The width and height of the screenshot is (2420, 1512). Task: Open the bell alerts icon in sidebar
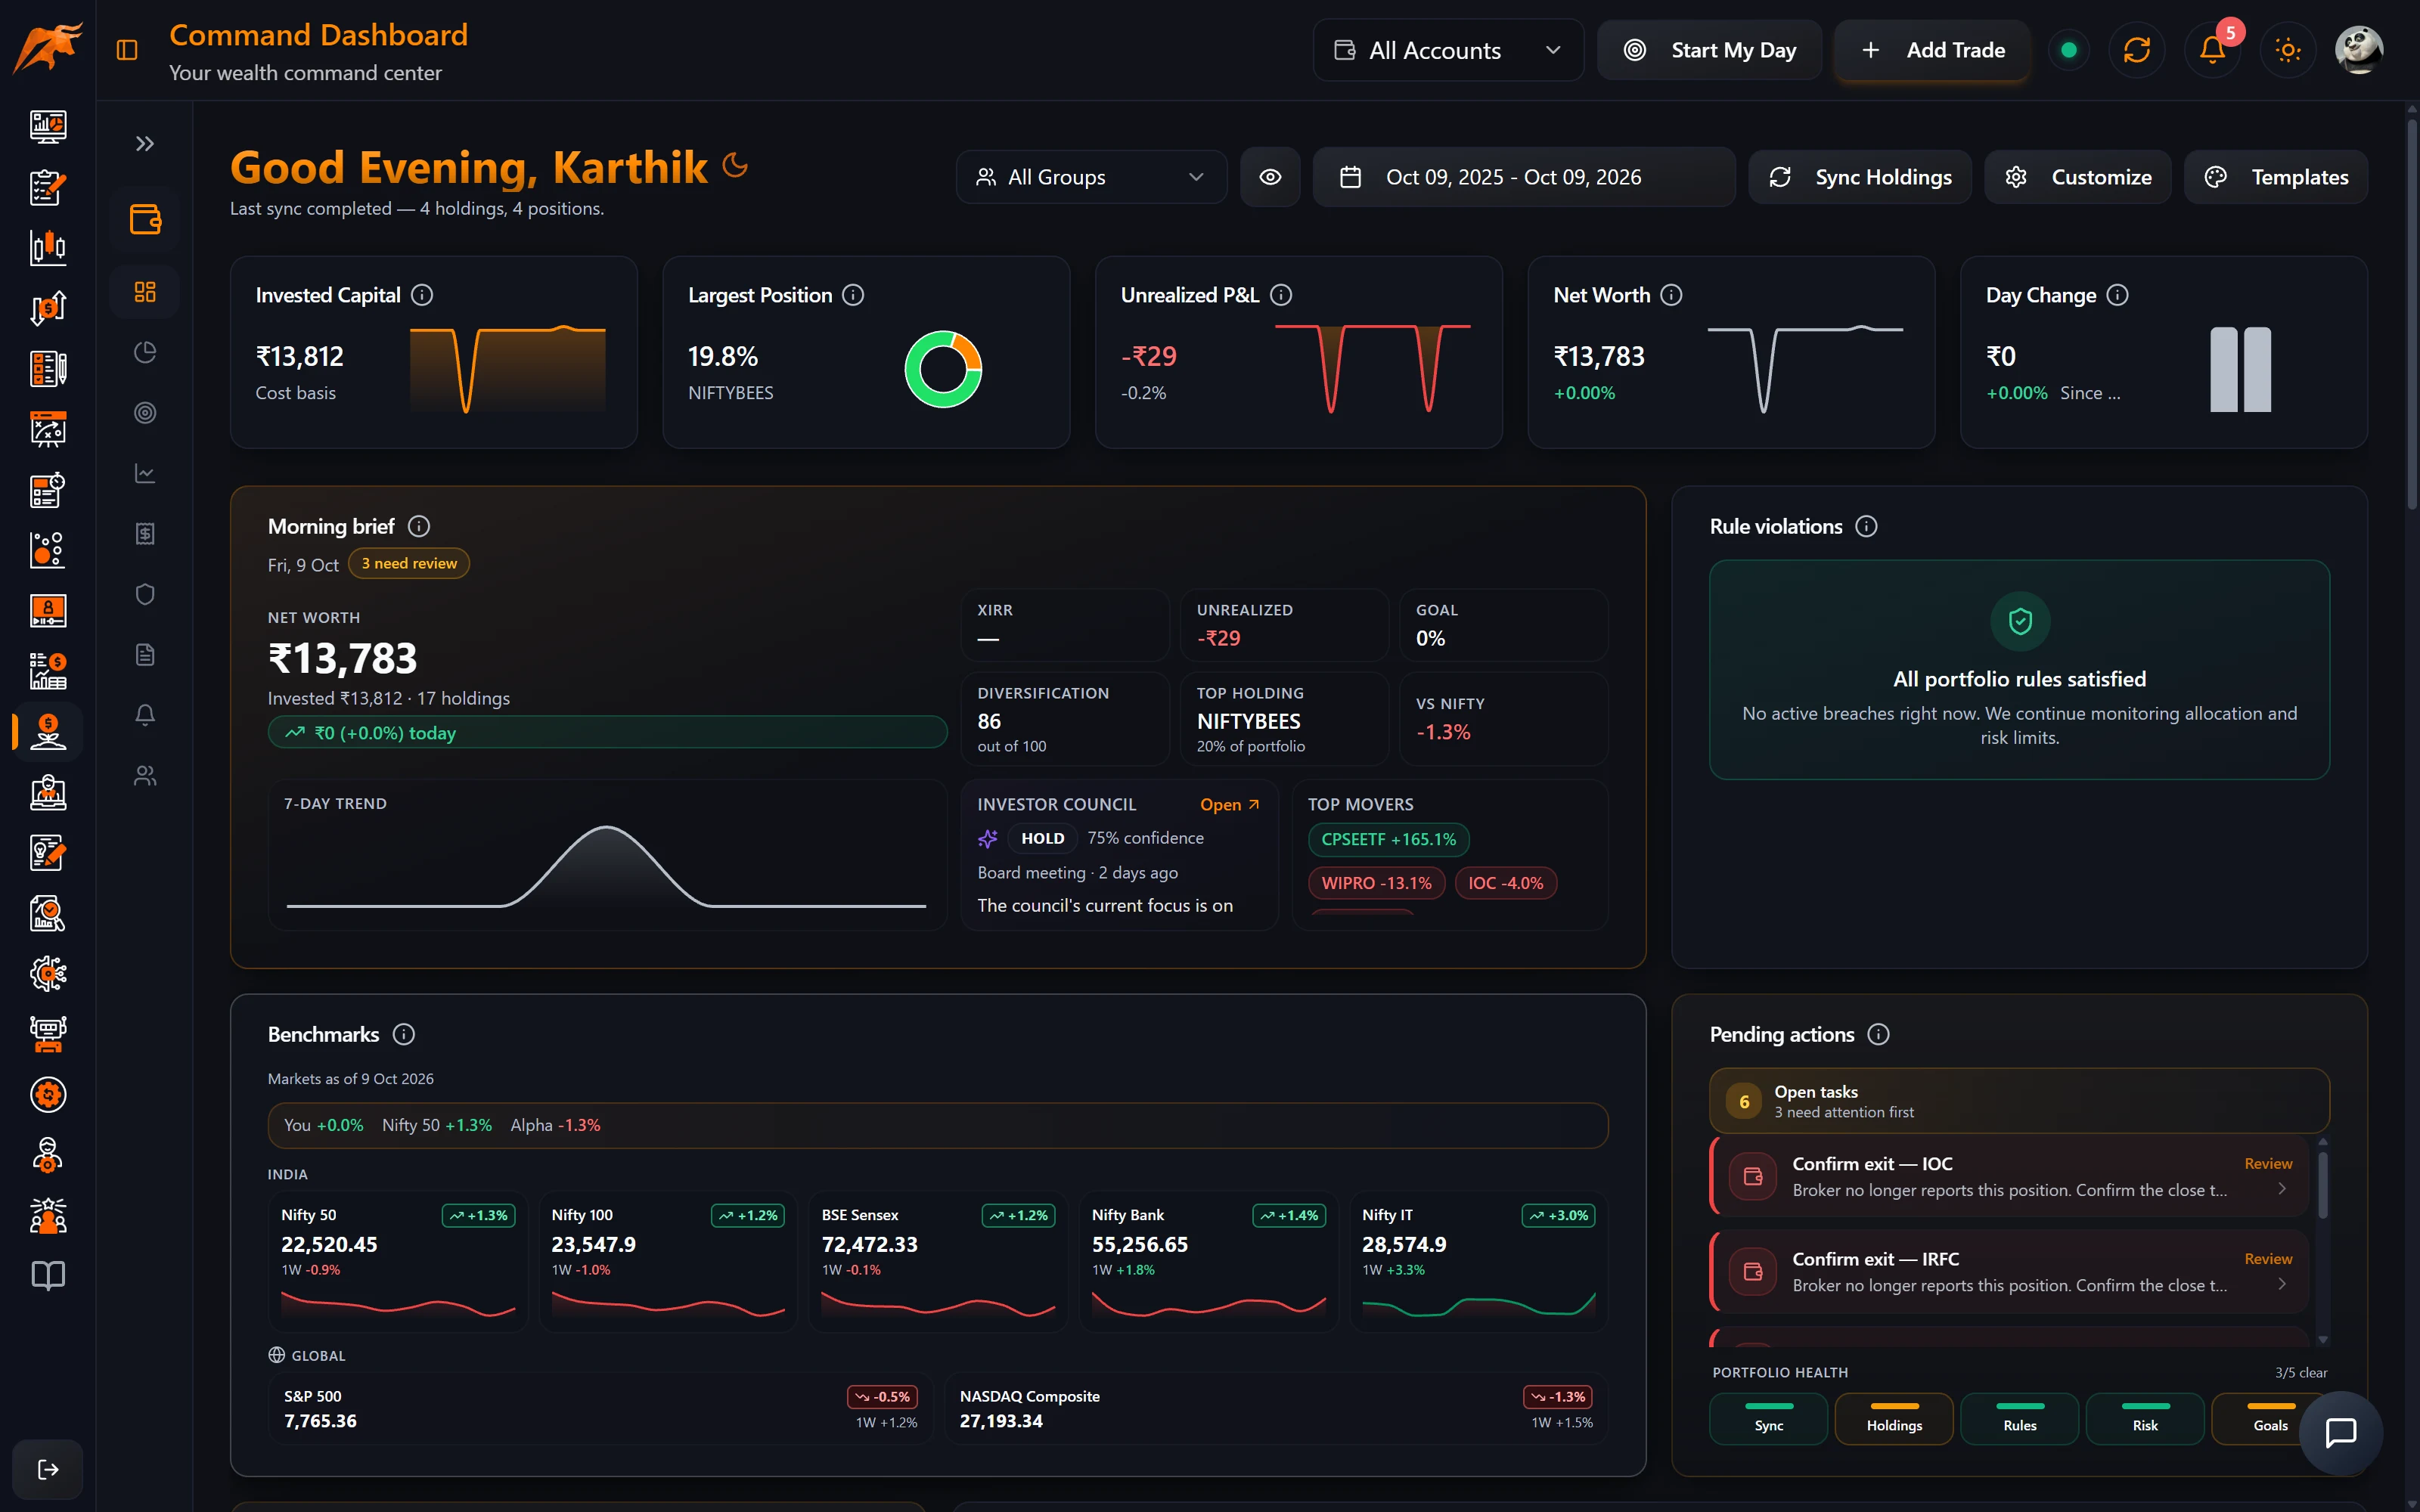[145, 715]
